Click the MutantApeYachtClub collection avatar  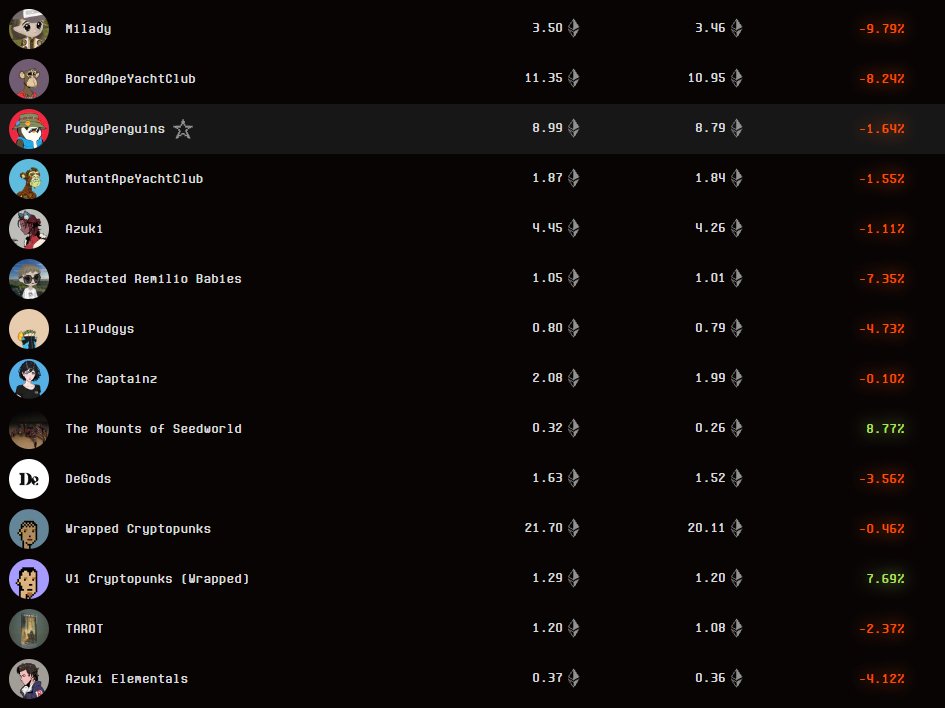click(x=29, y=178)
